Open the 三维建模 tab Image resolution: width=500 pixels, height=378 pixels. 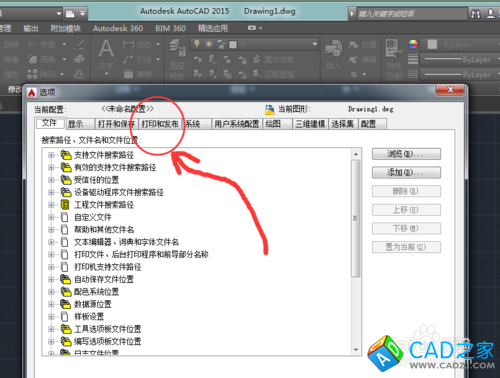pyautogui.click(x=310, y=124)
